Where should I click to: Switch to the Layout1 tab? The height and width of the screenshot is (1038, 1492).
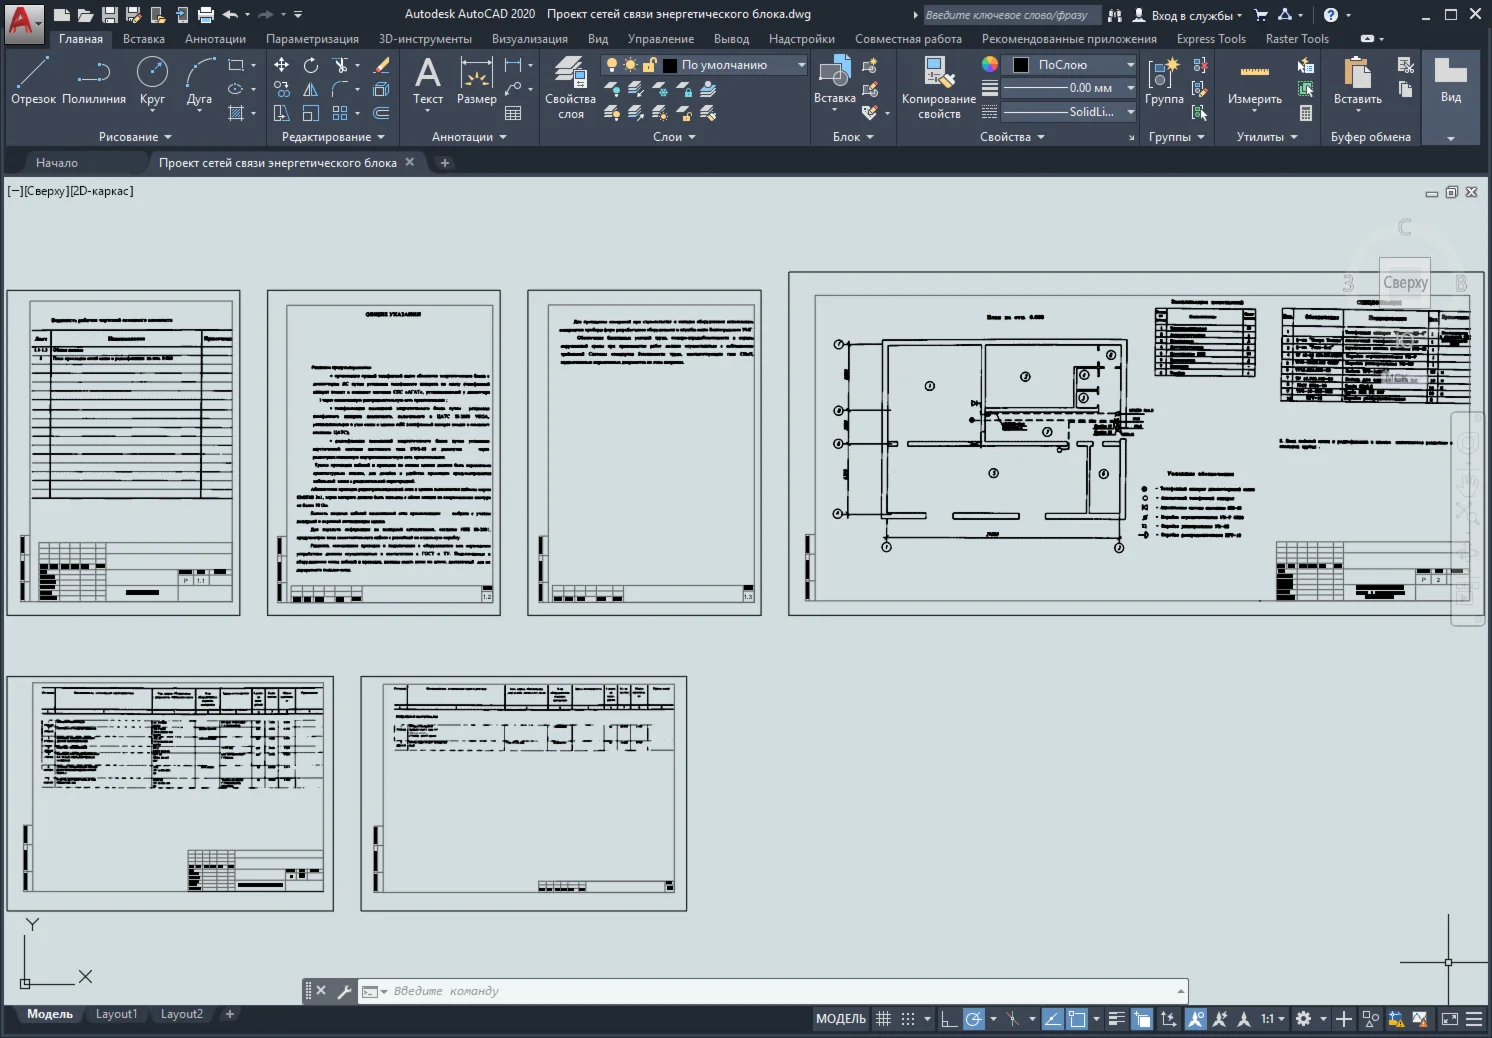point(116,1014)
